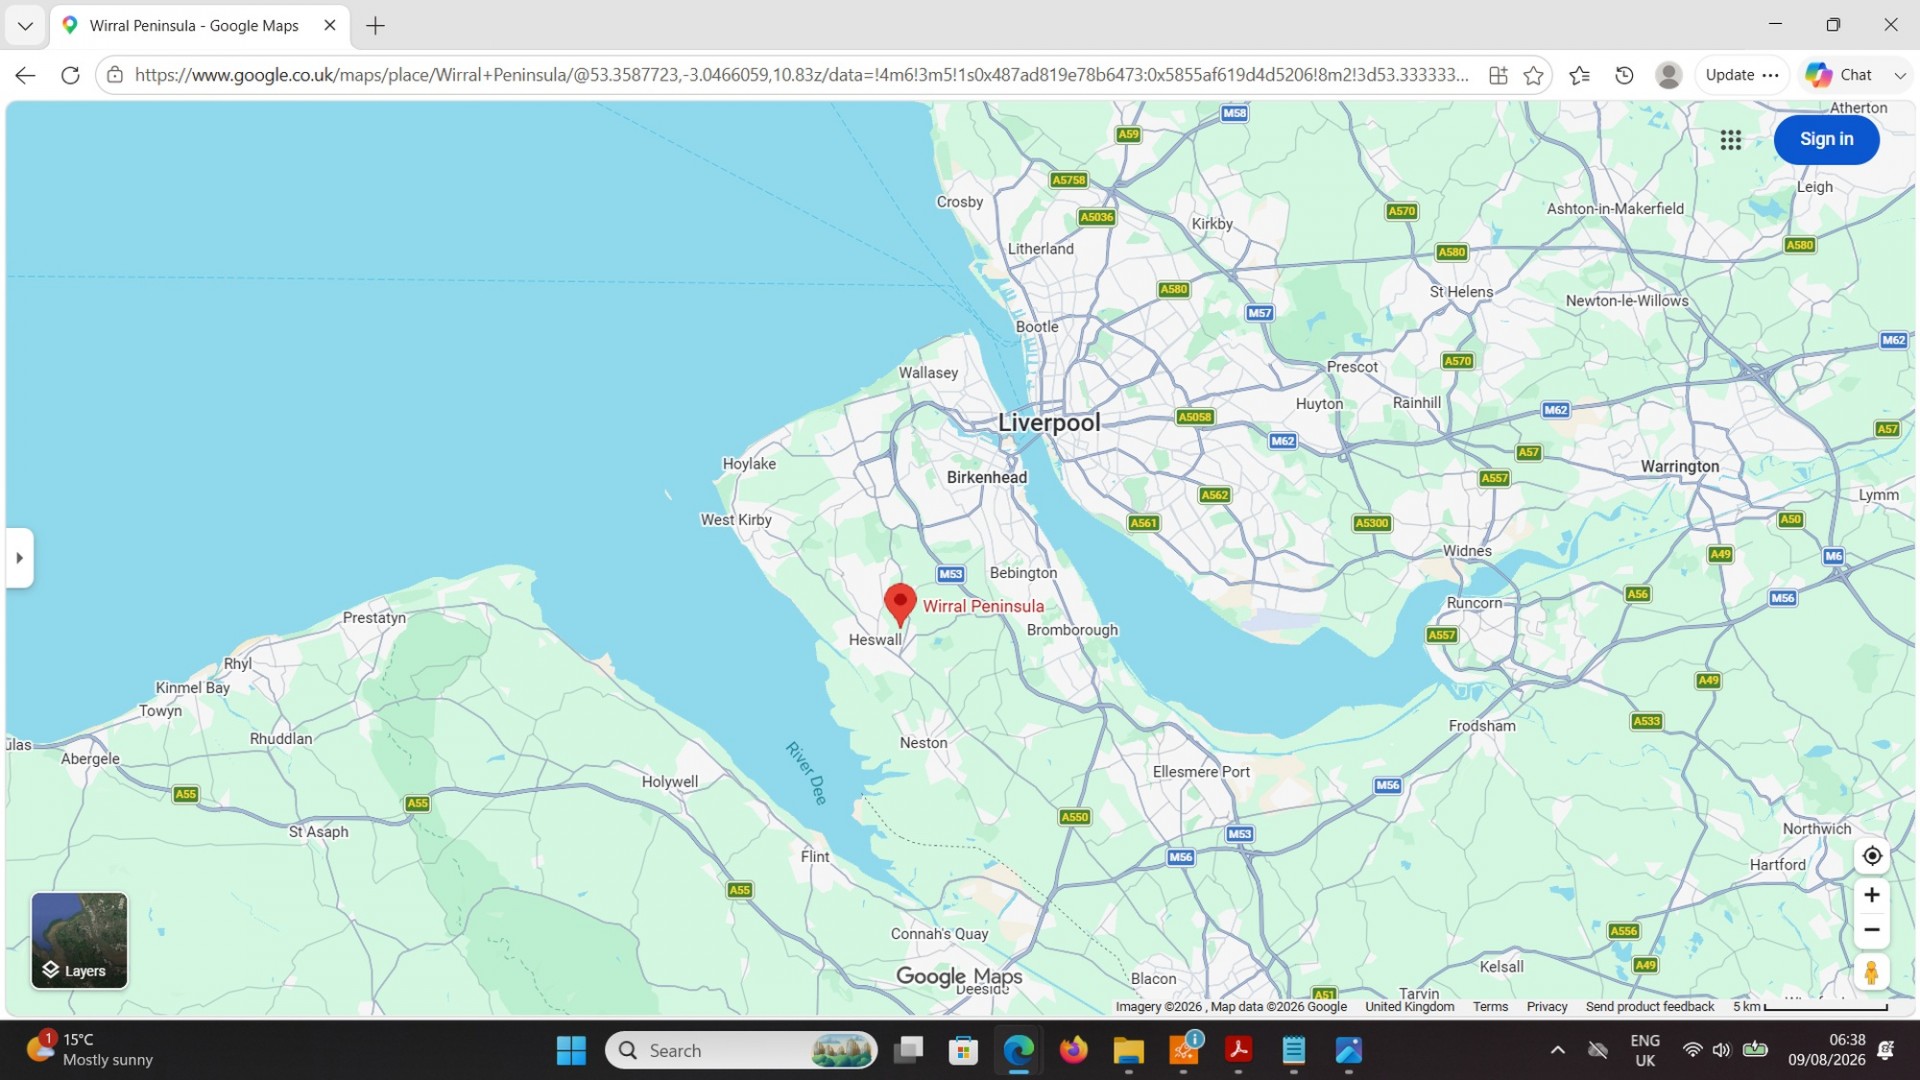Screen dimensions: 1920x1080
Task: Open the browser history panel
Action: coord(1624,75)
